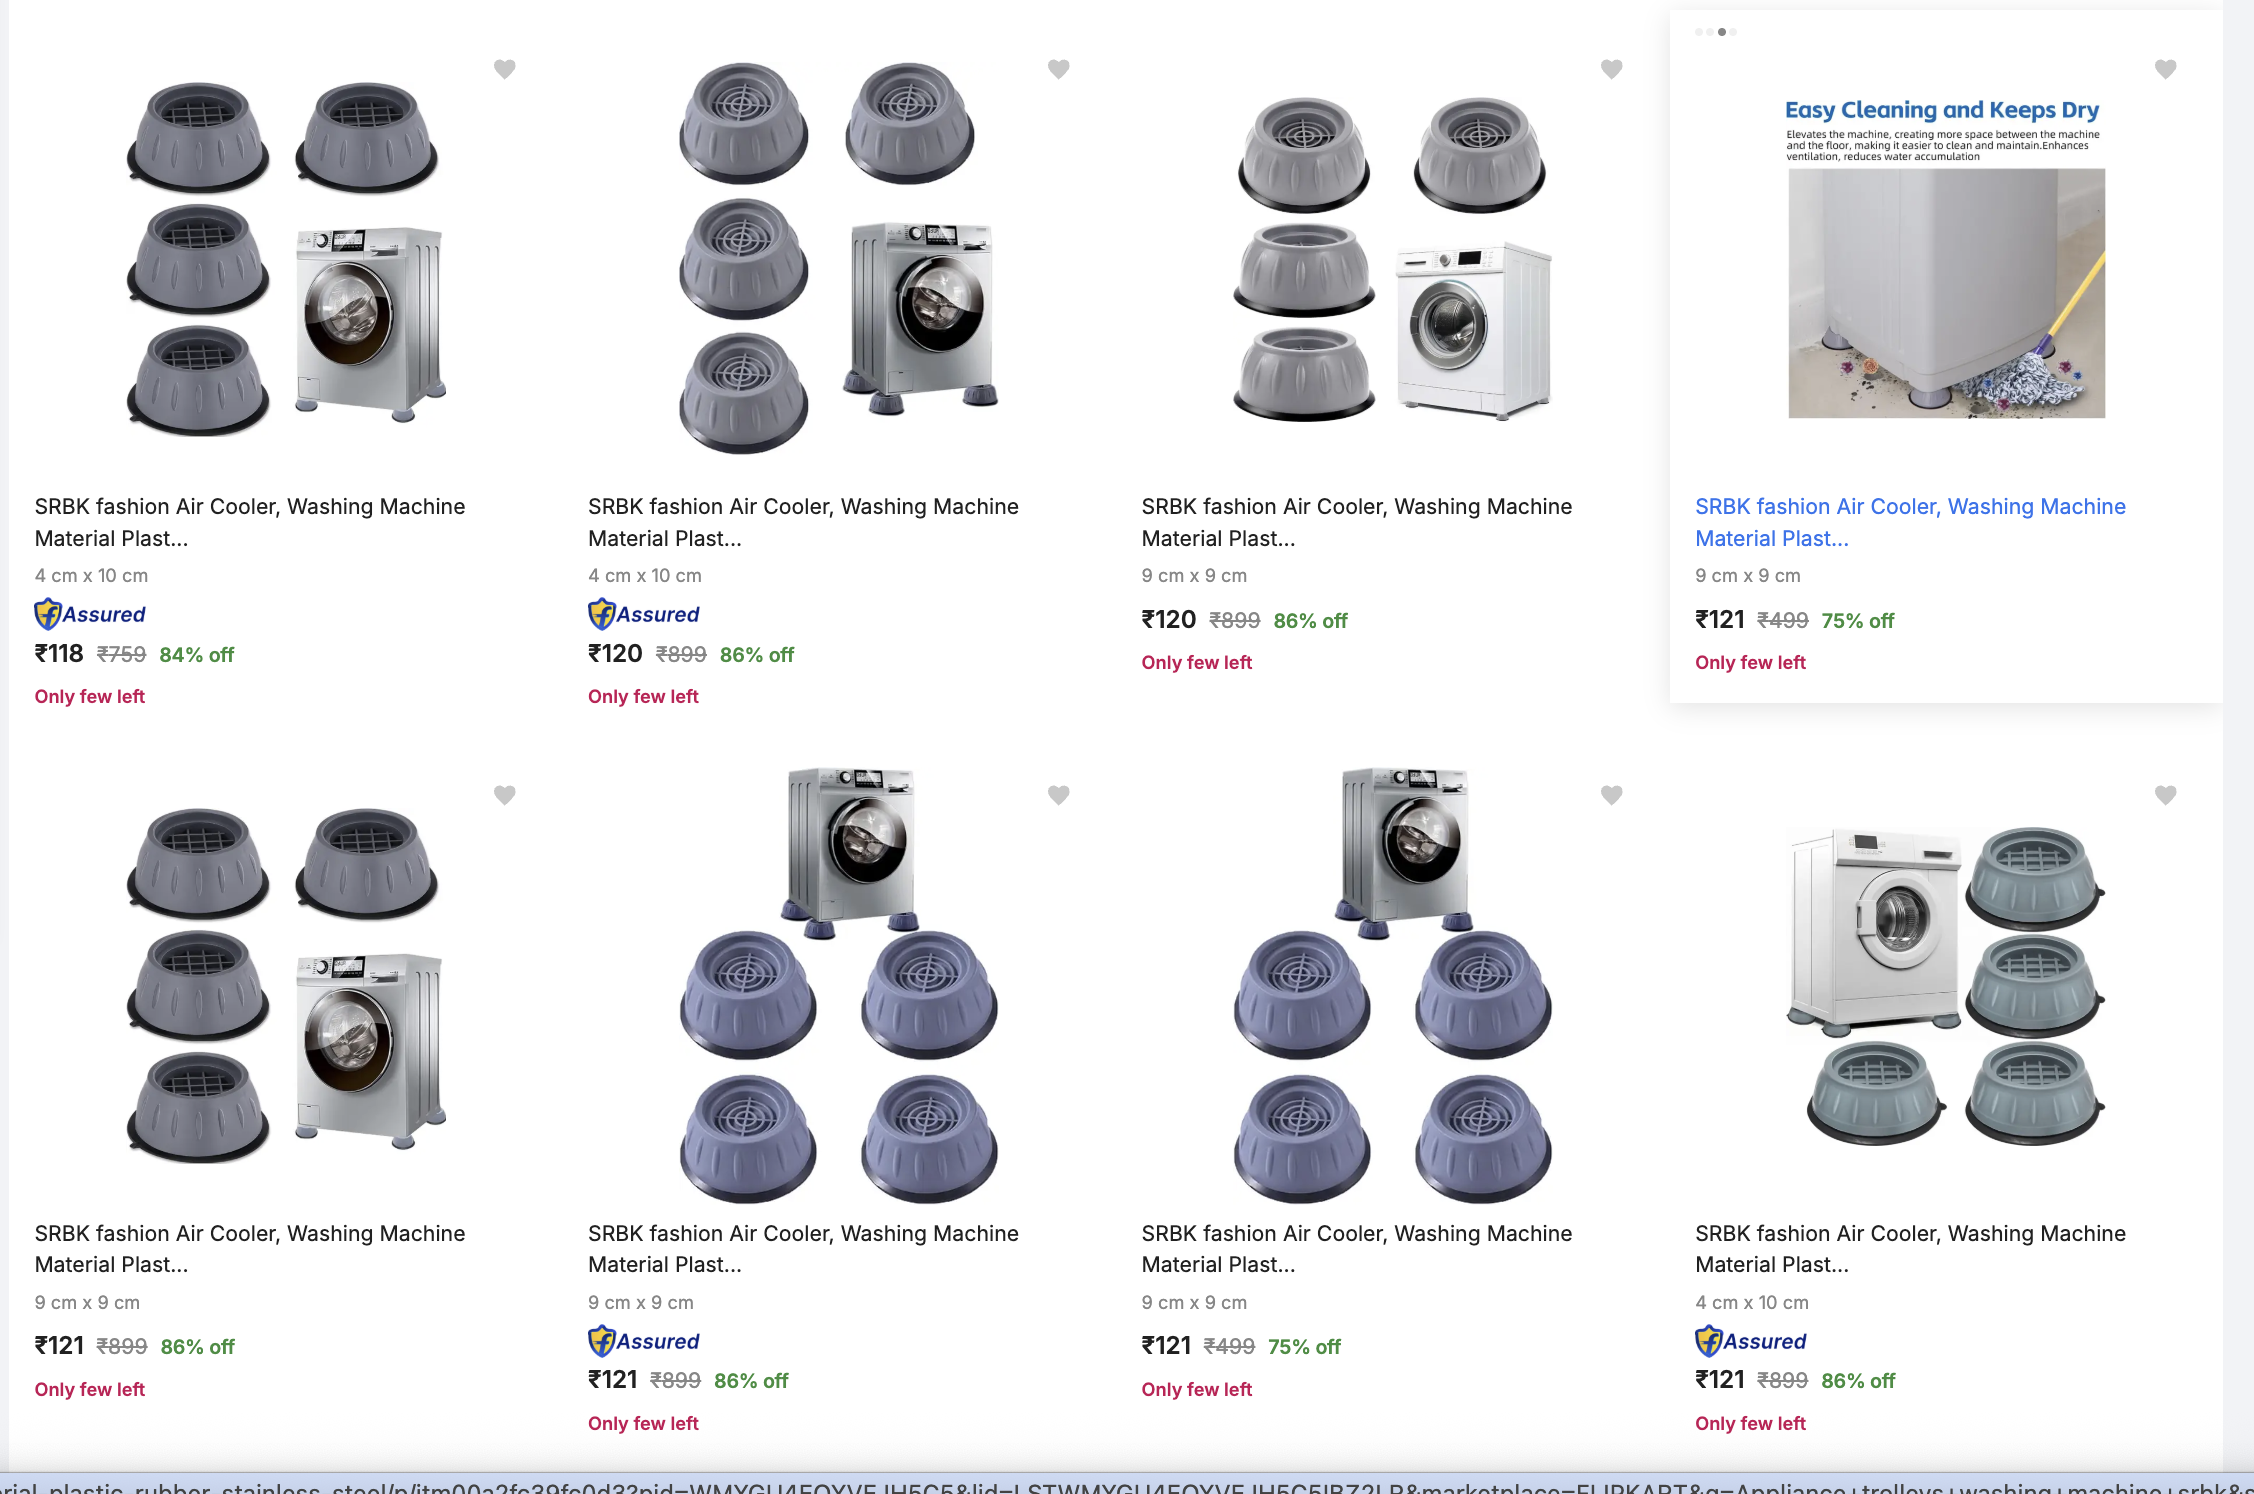Heart the Assured ₹121 product sized 9 cm x 9 cm

coord(1058,795)
